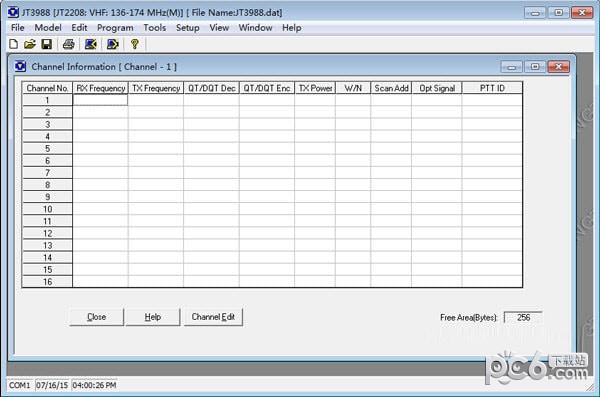Click the Close button below the table

(x=97, y=317)
